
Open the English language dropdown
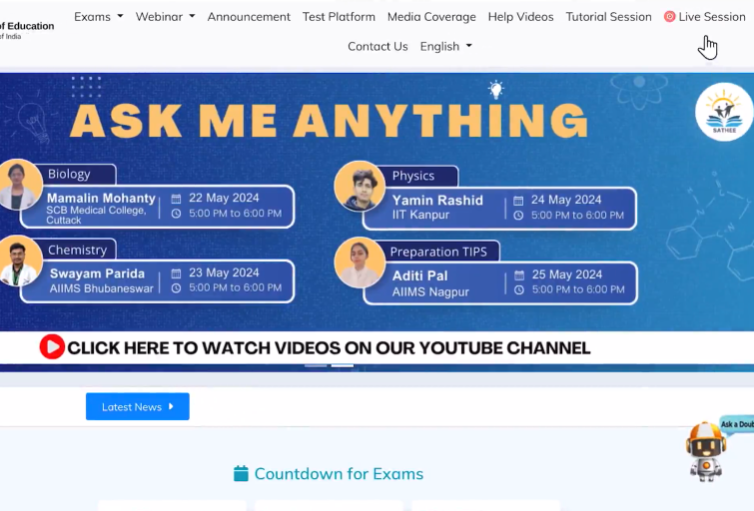[446, 46]
